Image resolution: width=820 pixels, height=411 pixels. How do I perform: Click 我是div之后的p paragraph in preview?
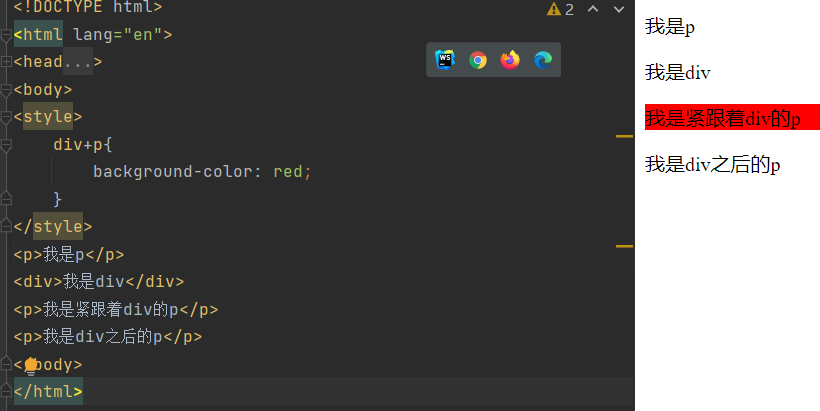712,164
